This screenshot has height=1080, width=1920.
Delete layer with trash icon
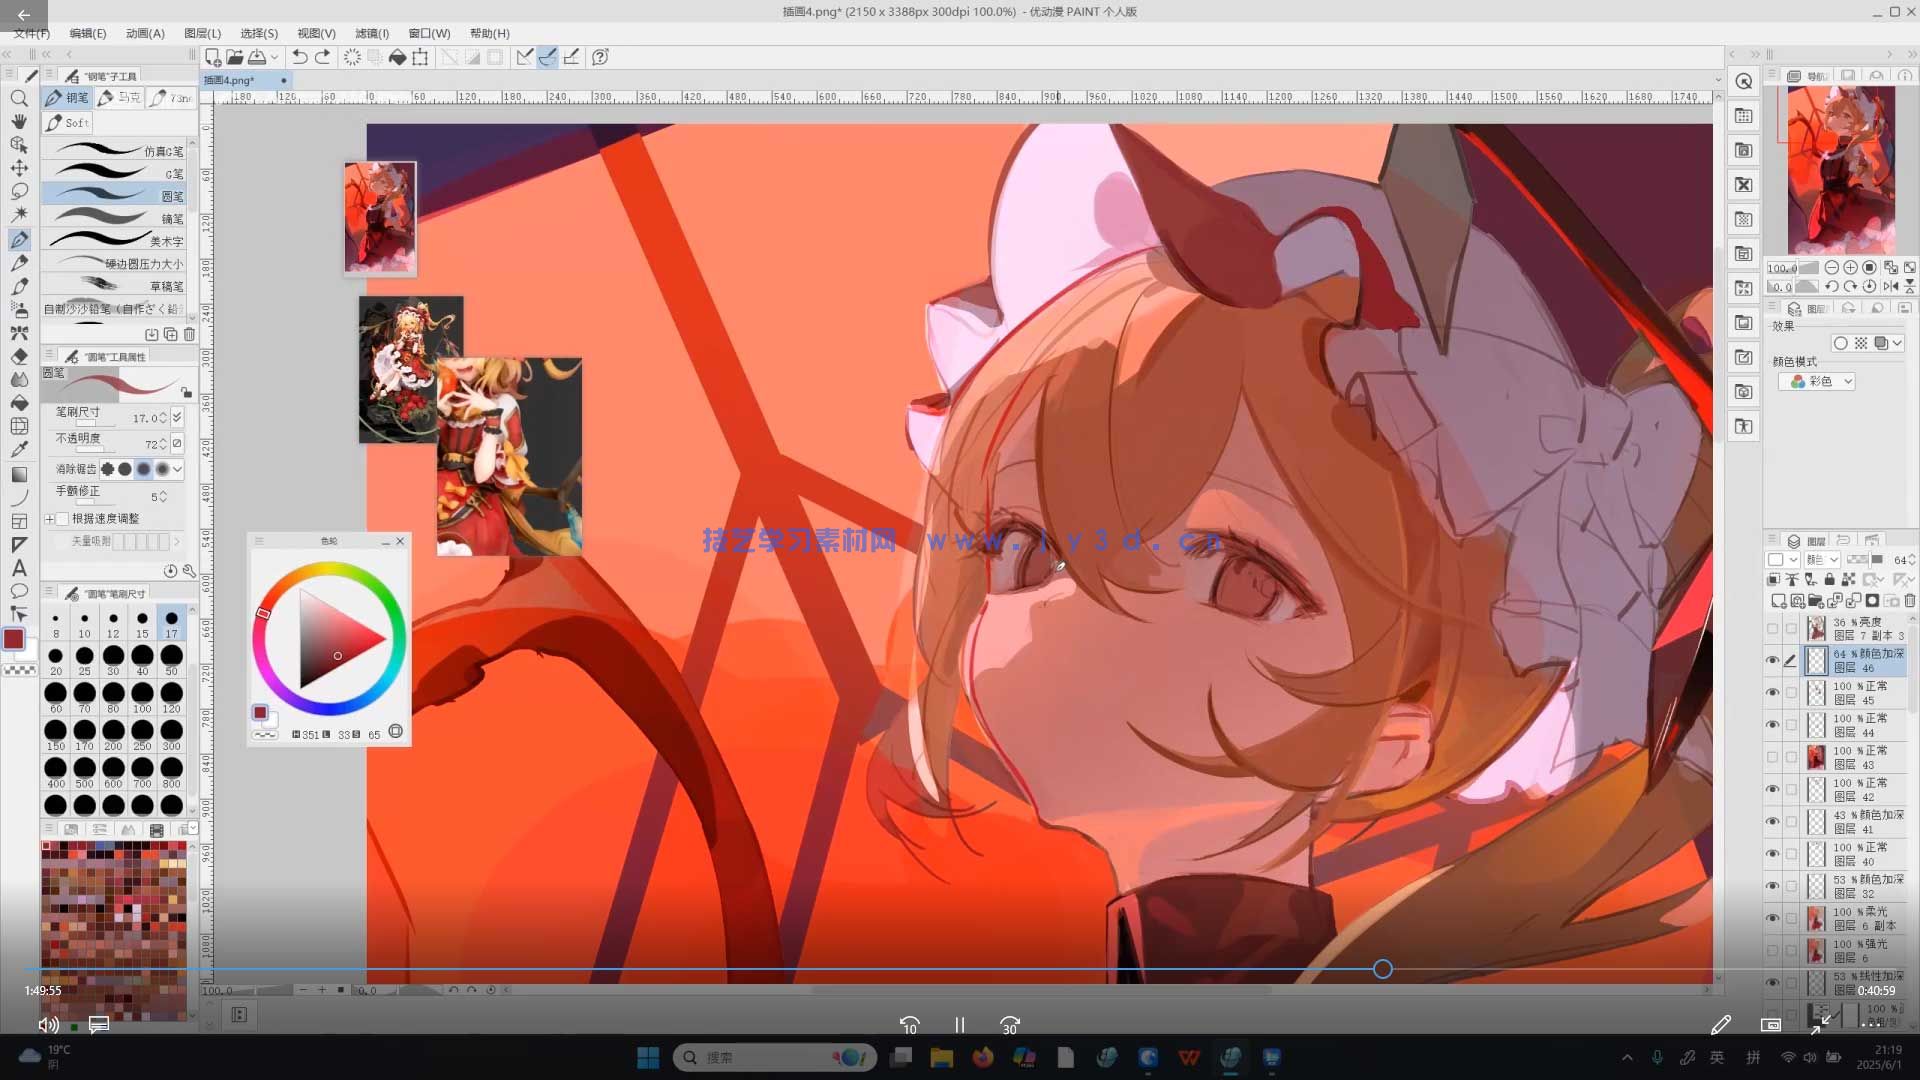click(1911, 600)
